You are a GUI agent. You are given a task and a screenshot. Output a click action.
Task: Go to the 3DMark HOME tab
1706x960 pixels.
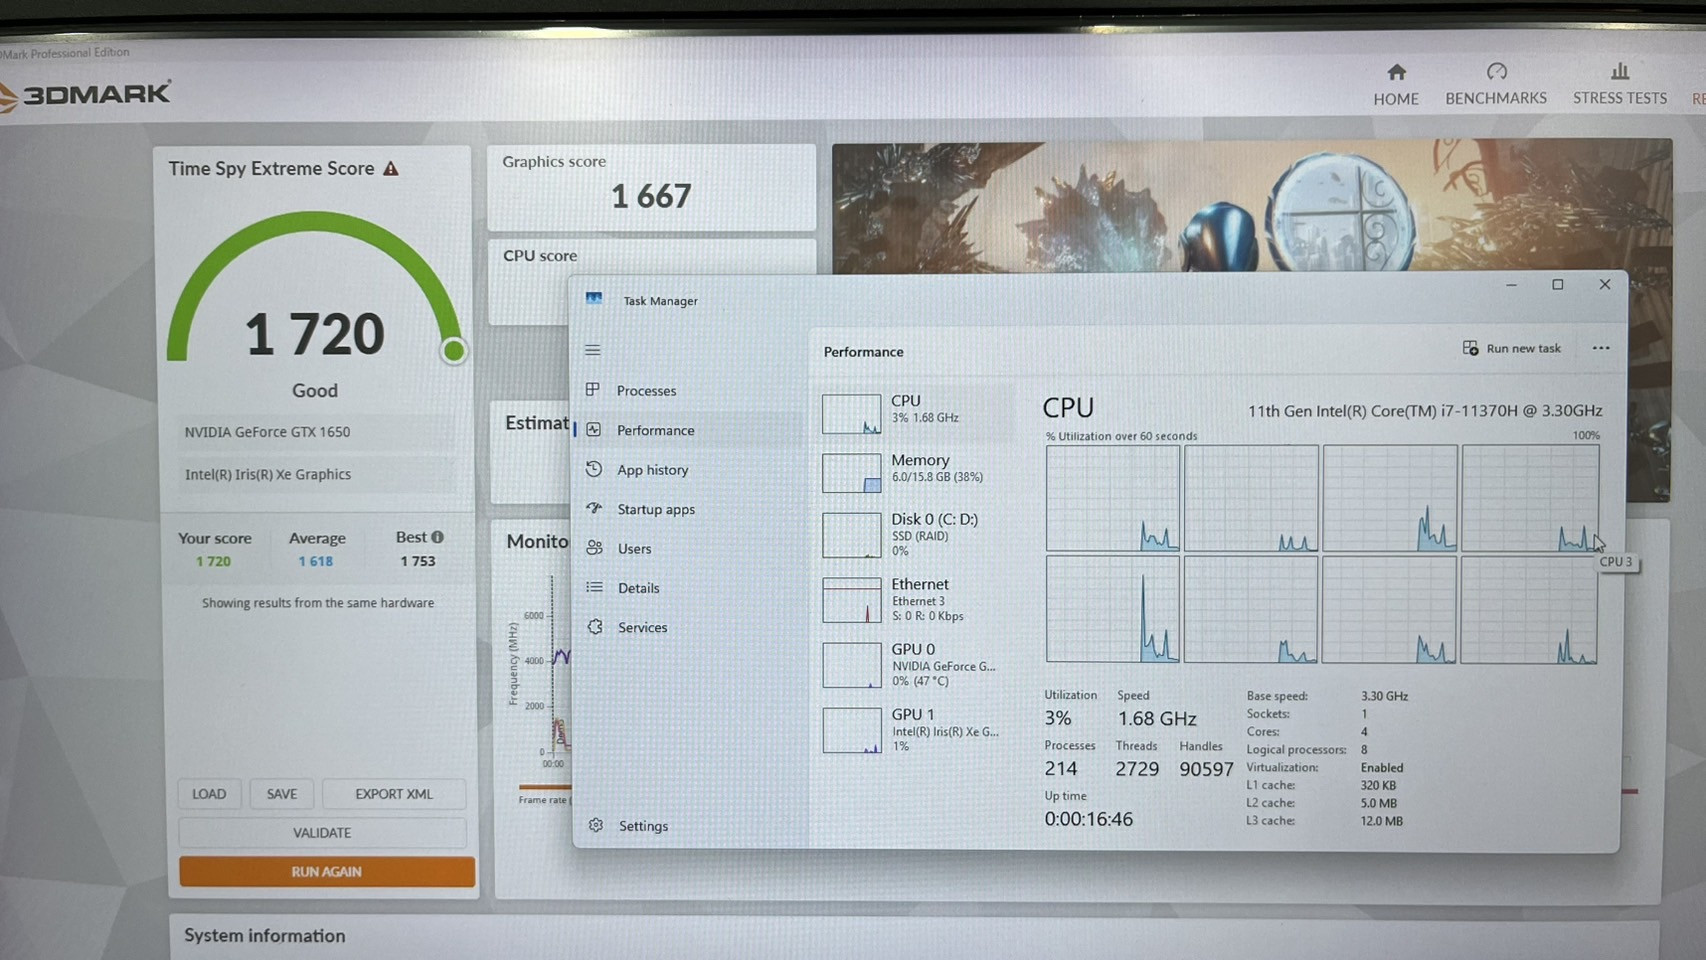pos(1396,84)
